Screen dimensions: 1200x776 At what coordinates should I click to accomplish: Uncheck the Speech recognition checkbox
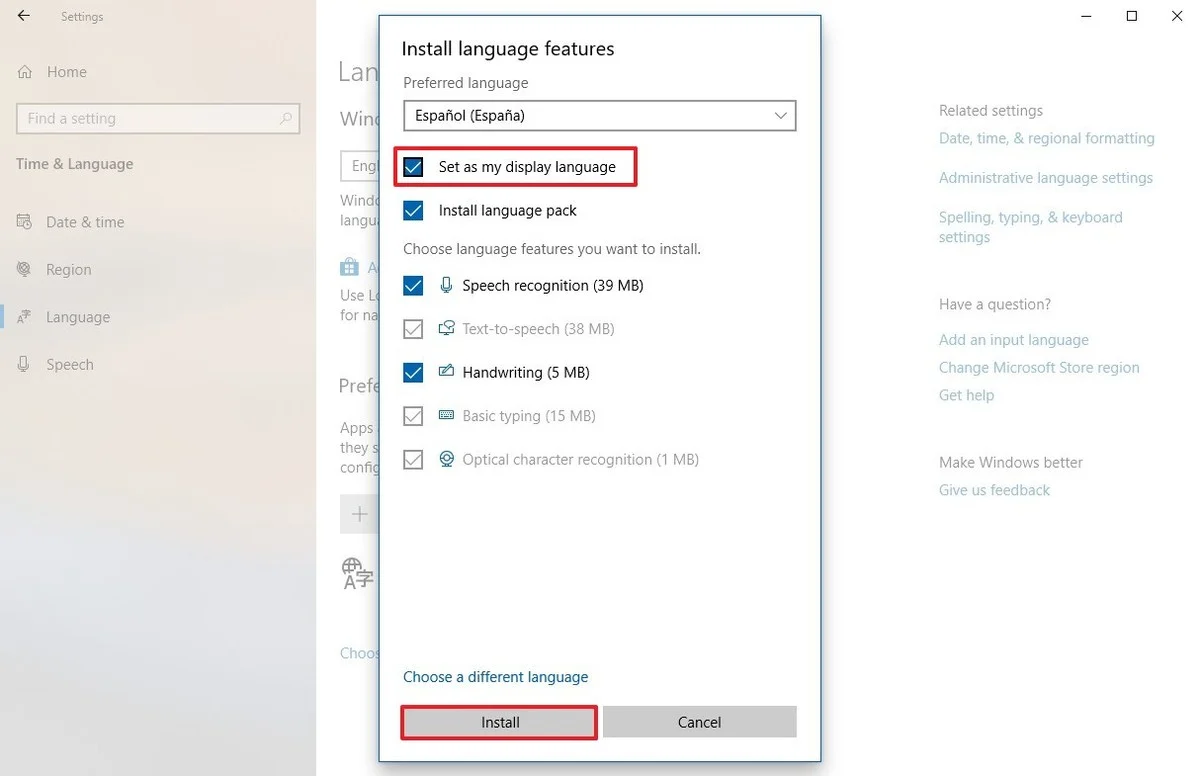[413, 286]
